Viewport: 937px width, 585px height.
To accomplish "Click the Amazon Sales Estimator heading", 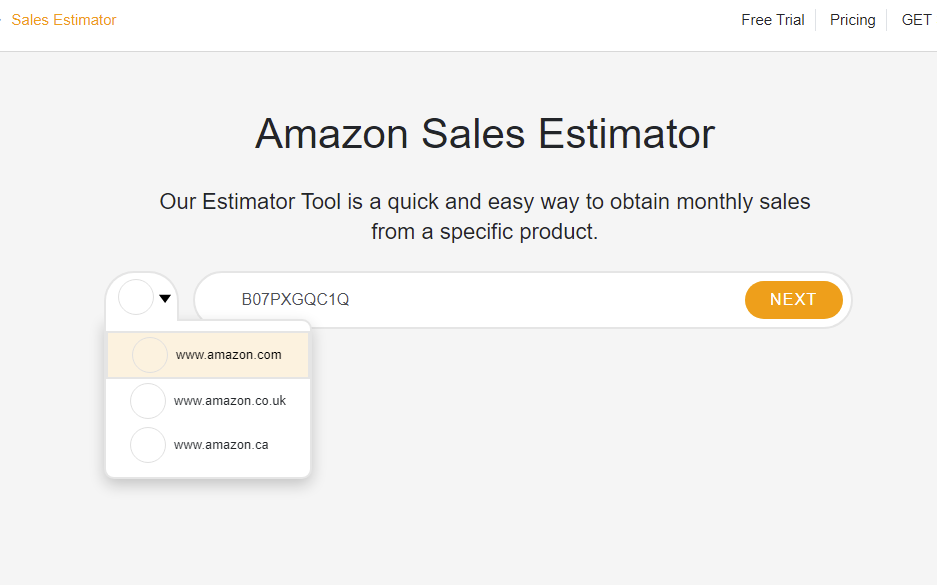I will click(x=485, y=134).
